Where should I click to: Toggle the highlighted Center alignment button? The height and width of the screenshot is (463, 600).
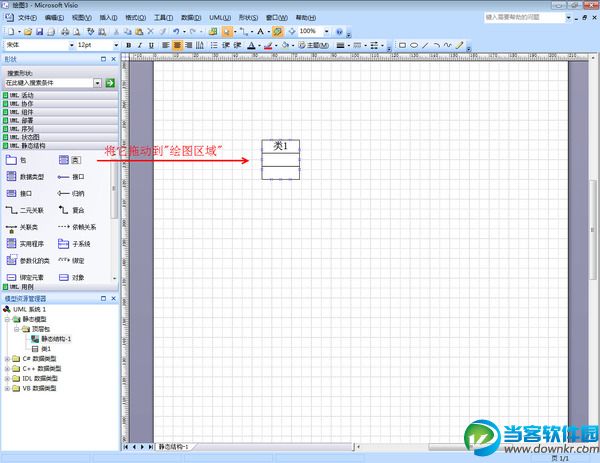[177, 45]
